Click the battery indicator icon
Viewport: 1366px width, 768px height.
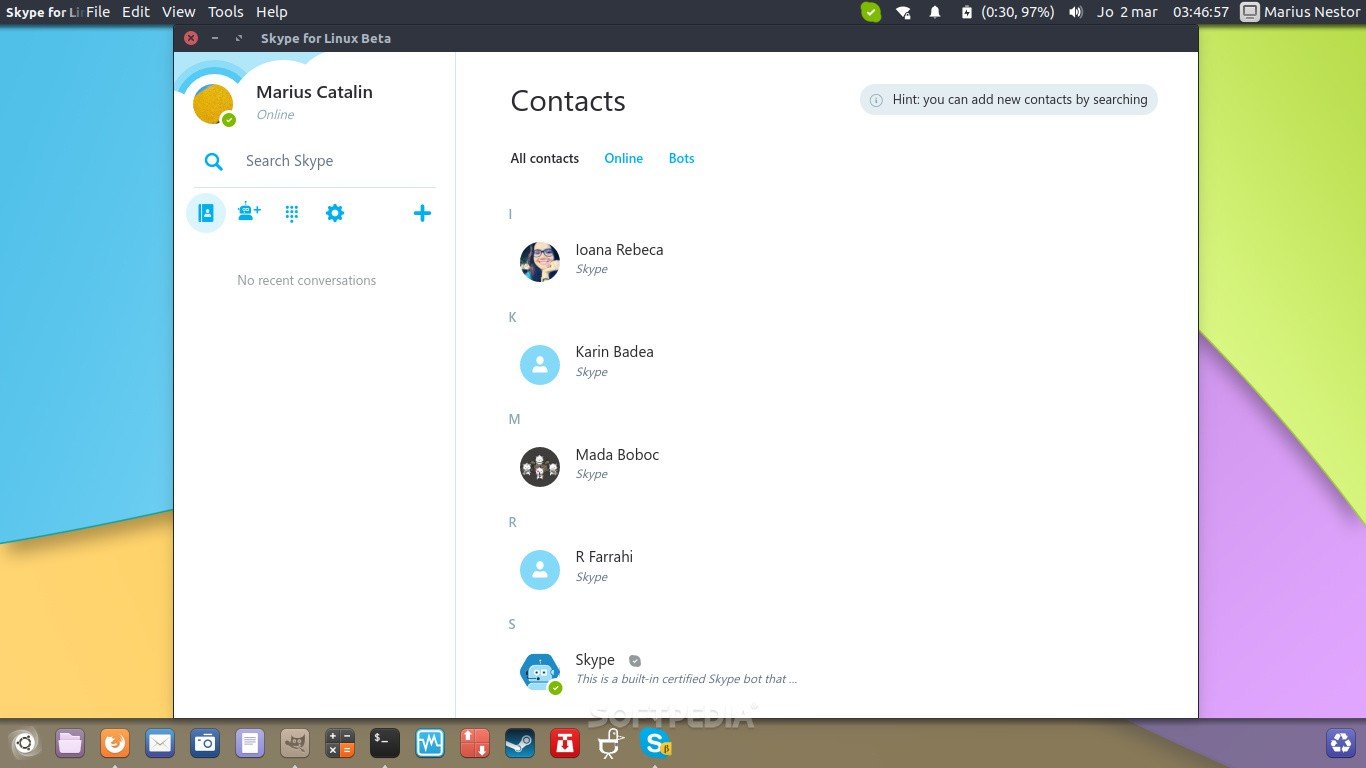(x=966, y=12)
